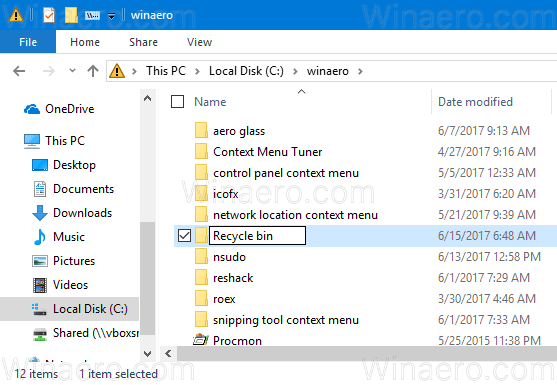The width and height of the screenshot is (557, 385).
Task: Expand the chevron after Local Disk (C:) breadcrumb
Action: click(295, 71)
